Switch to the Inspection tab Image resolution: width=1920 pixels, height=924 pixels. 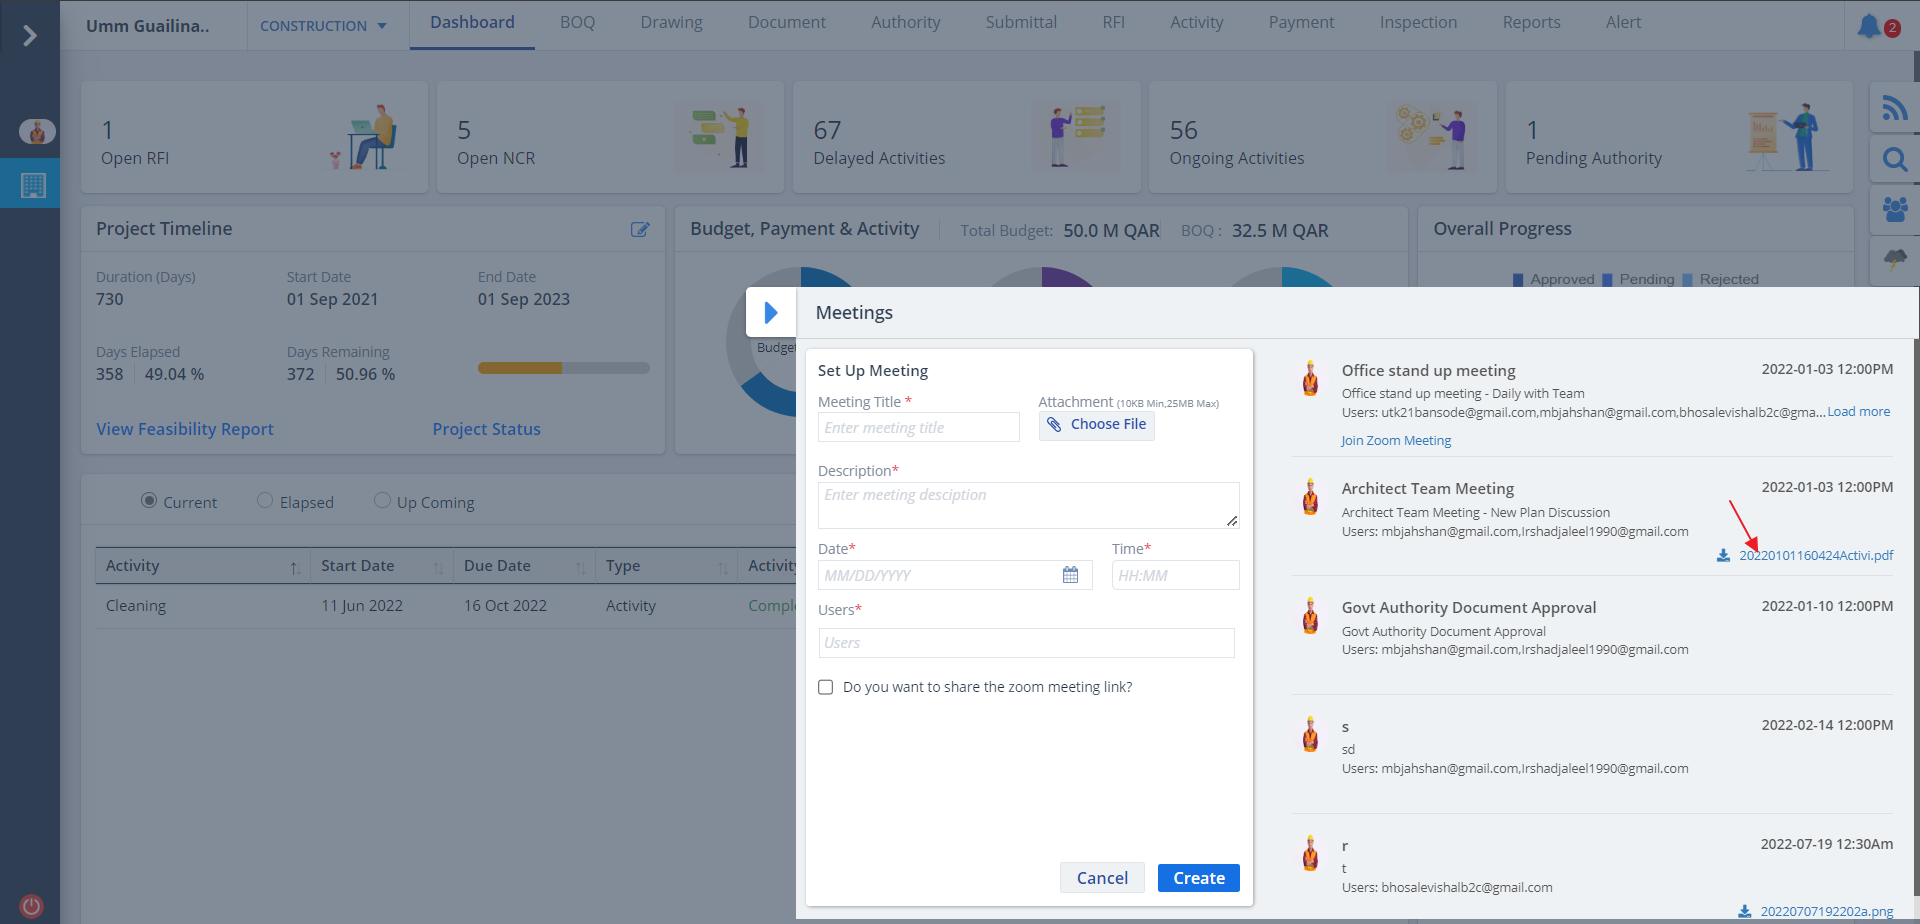point(1418,22)
